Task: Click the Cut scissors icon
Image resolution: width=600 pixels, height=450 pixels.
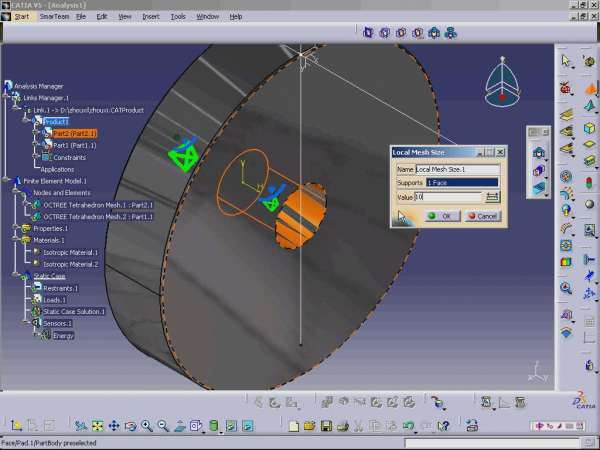Action: (359, 426)
